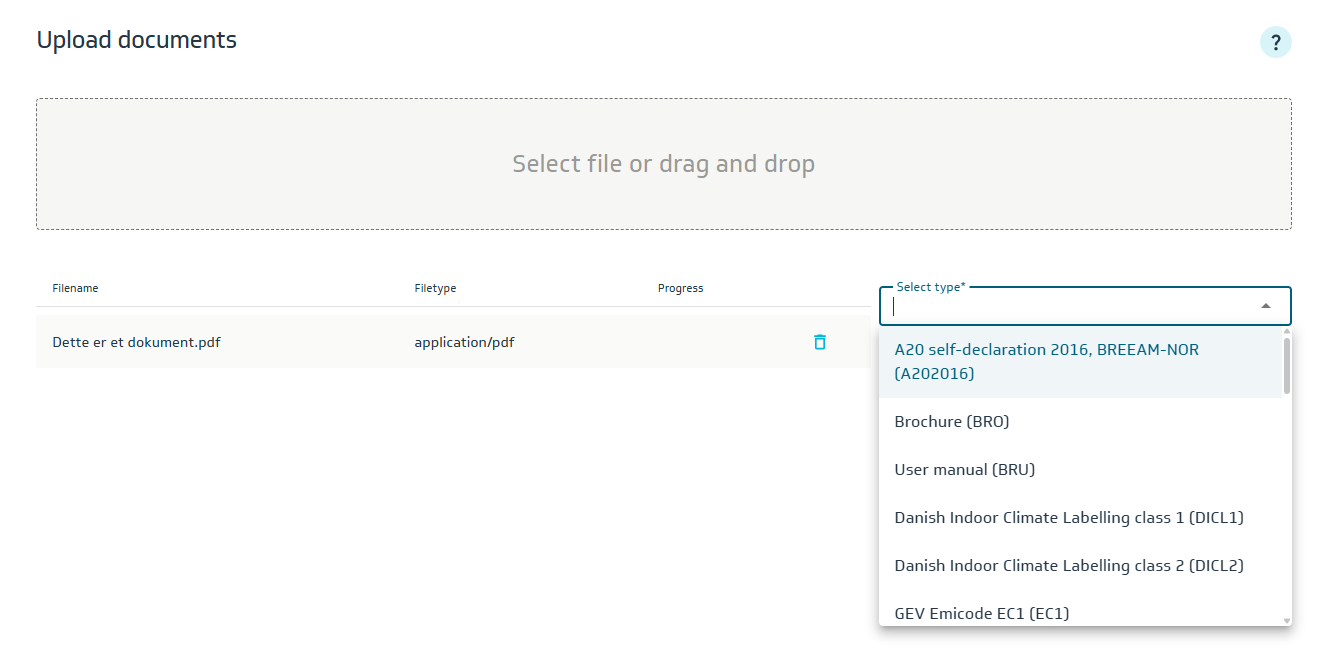Click the dropdown list's scroll down arrow
The height and width of the screenshot is (657, 1331).
click(x=1287, y=621)
